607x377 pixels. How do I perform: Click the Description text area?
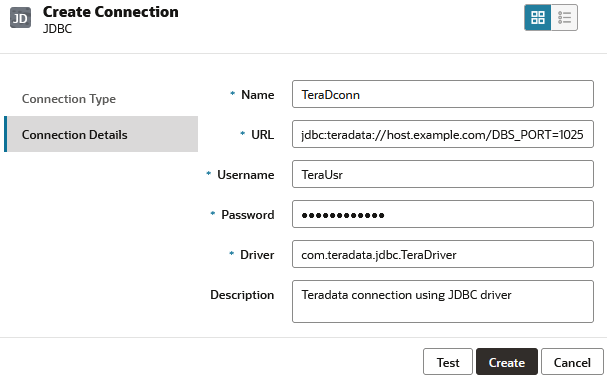(442, 302)
